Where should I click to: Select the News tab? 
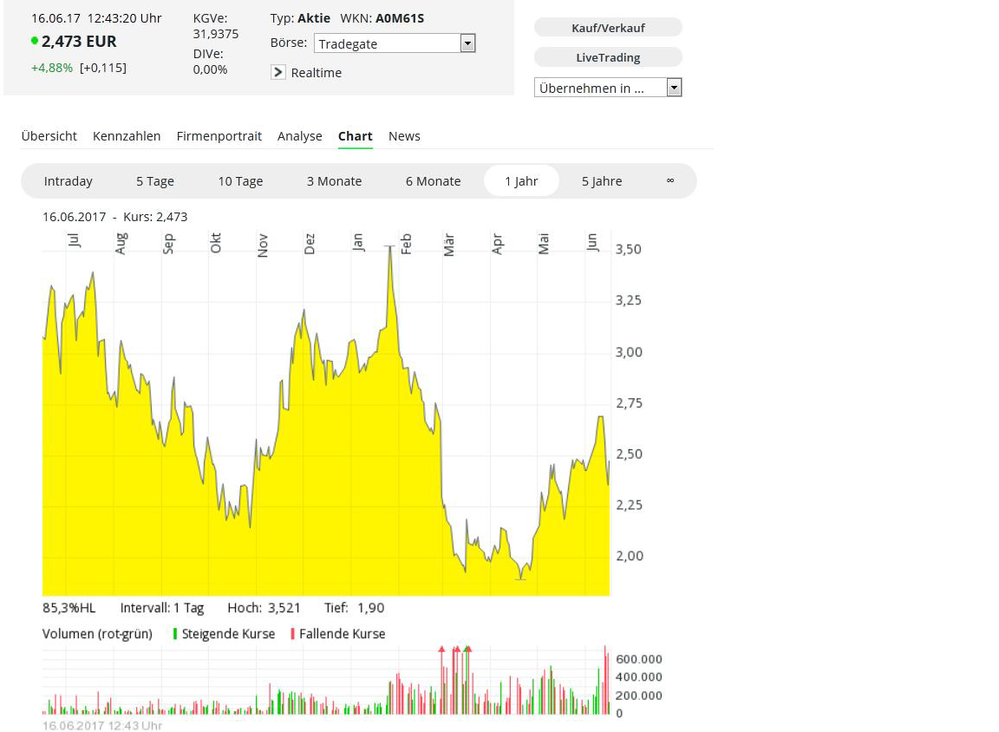404,136
